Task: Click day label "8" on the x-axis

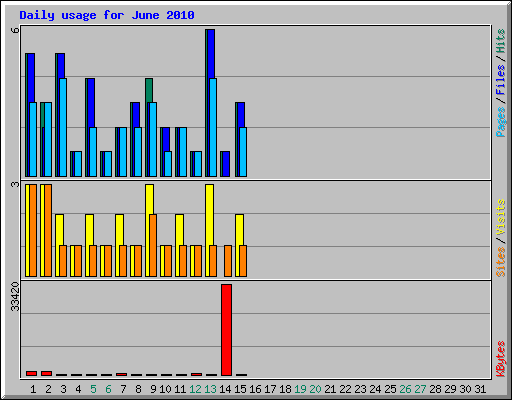Action: 138,389
